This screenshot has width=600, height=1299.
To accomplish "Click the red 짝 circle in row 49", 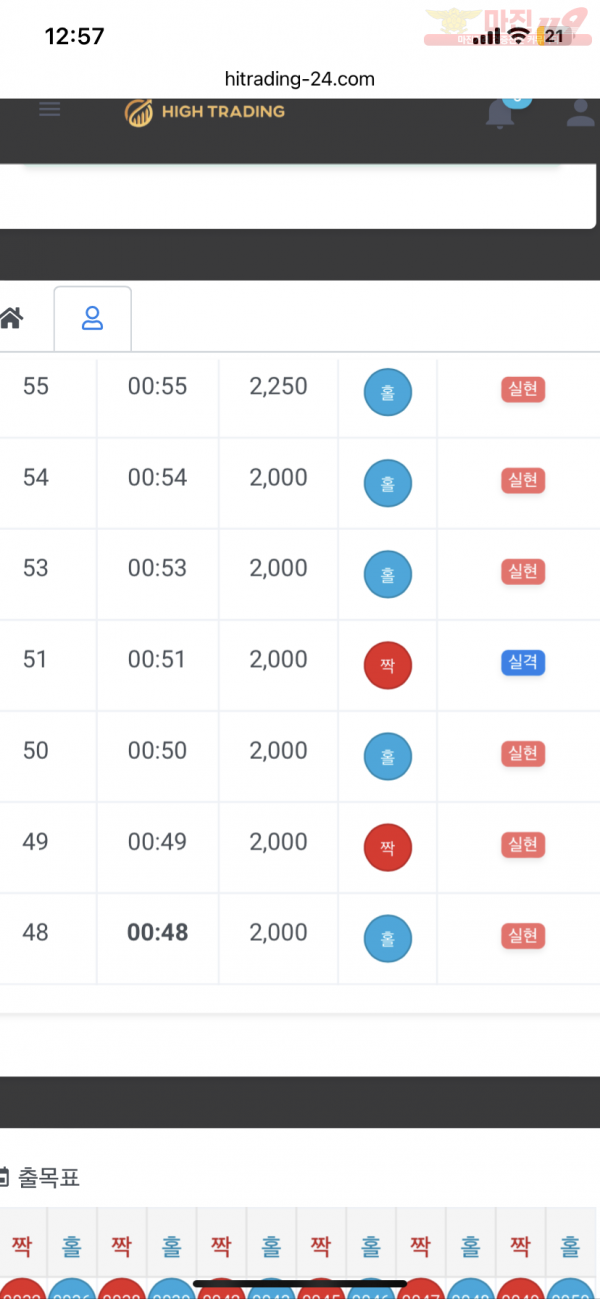I will tap(388, 848).
